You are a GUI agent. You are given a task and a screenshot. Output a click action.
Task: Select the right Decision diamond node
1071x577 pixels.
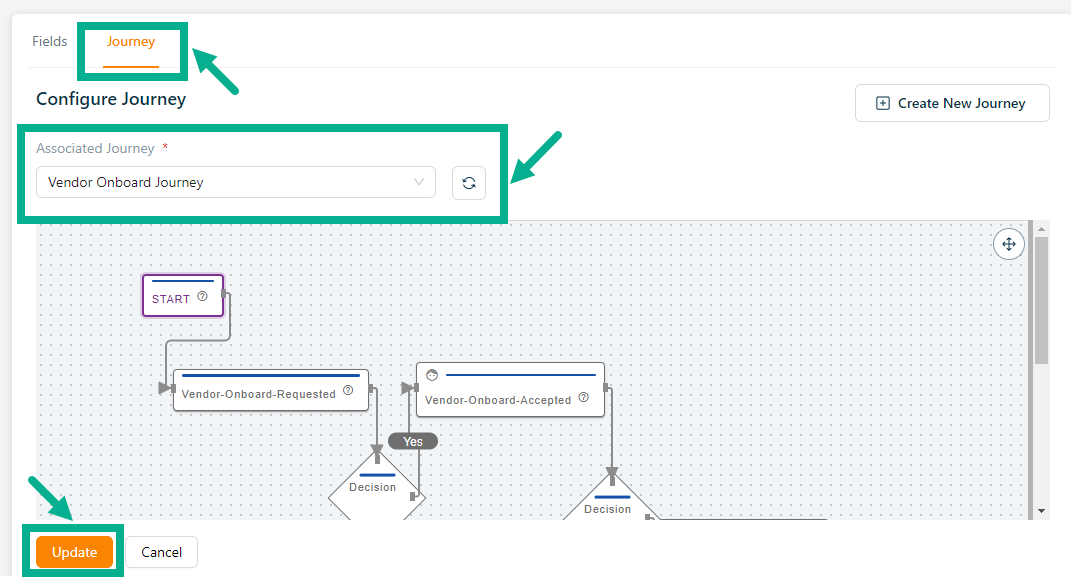[610, 506]
